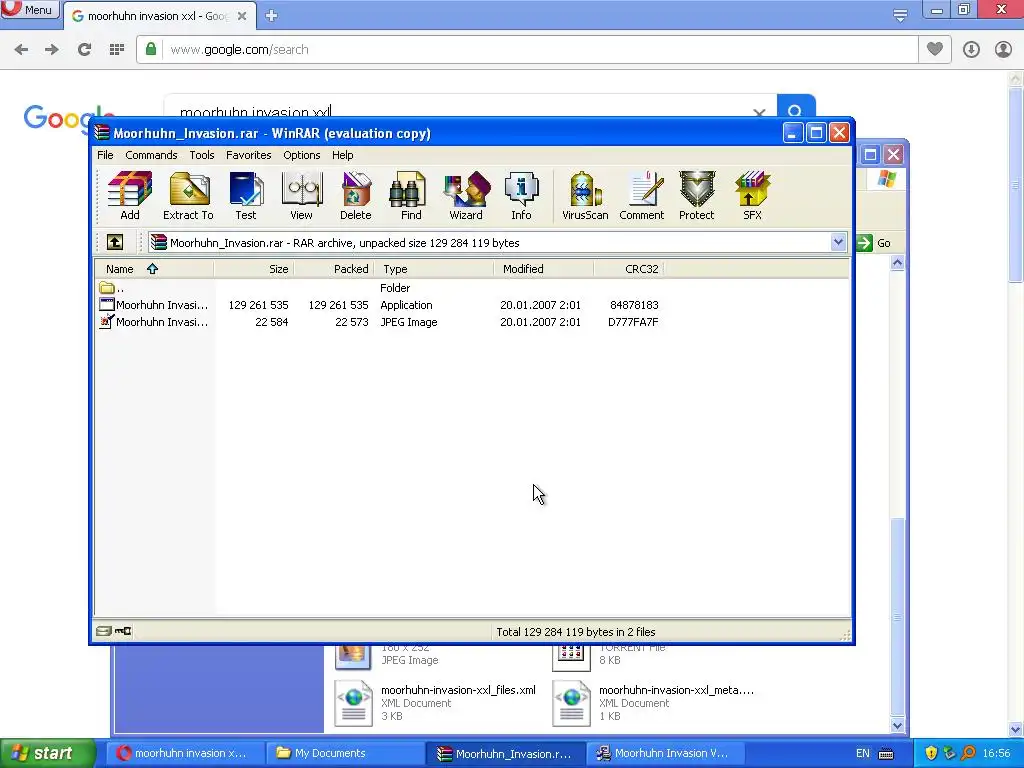
Task: Click the security shield tray icon
Action: coord(931,753)
